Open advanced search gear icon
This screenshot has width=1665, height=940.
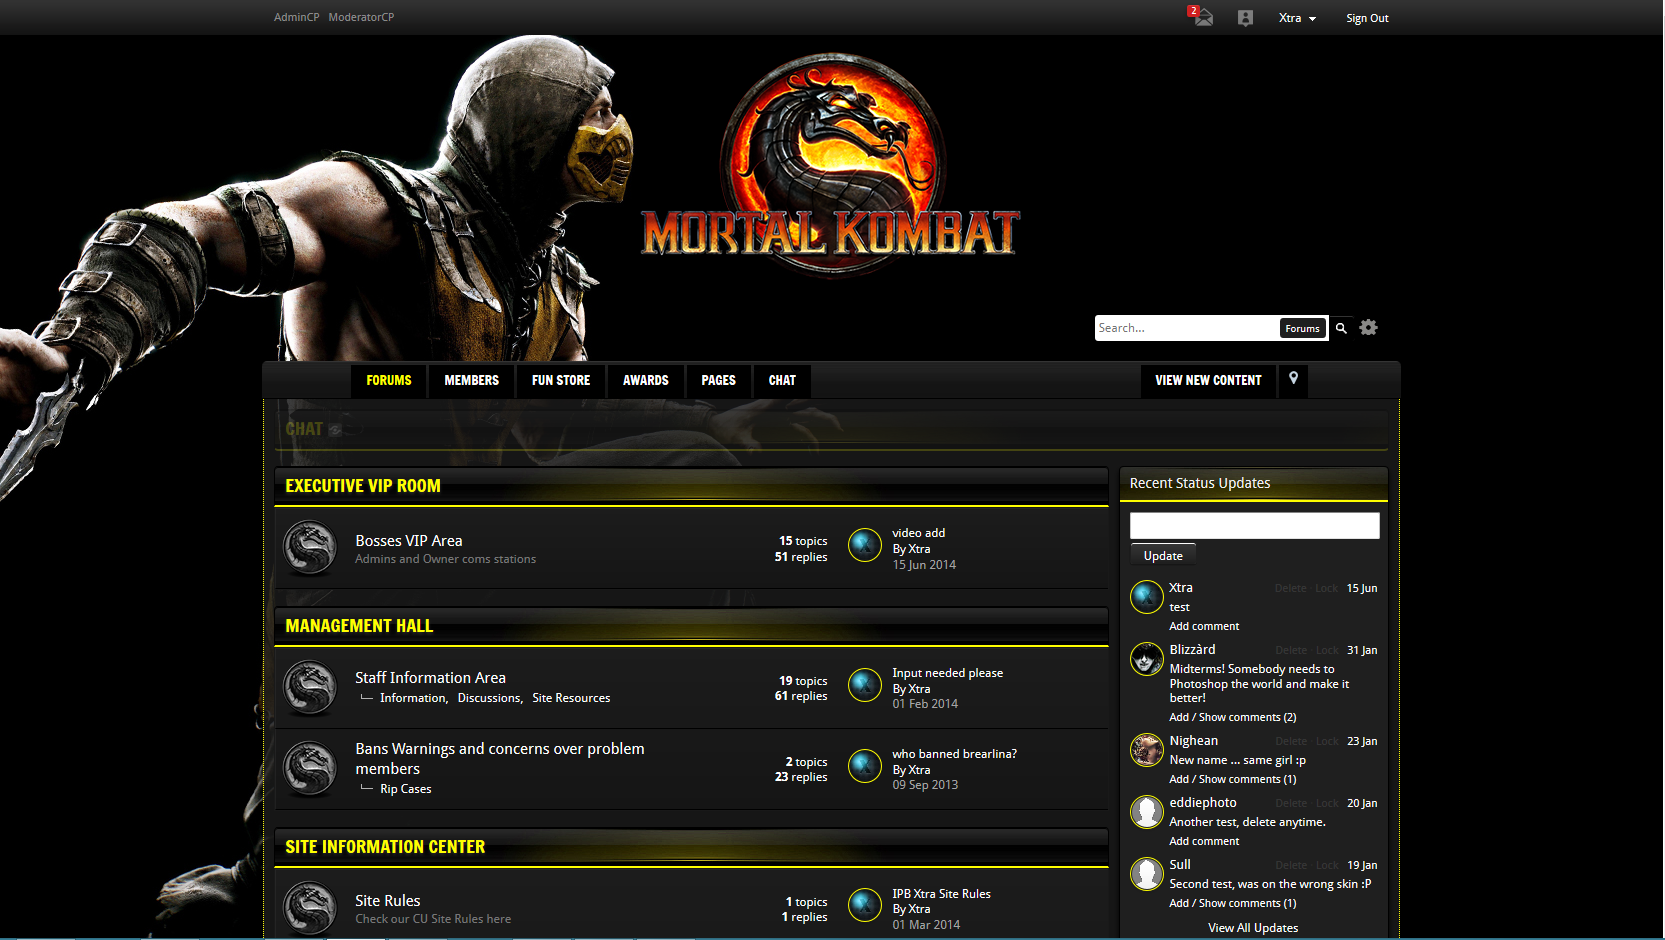[1369, 327]
